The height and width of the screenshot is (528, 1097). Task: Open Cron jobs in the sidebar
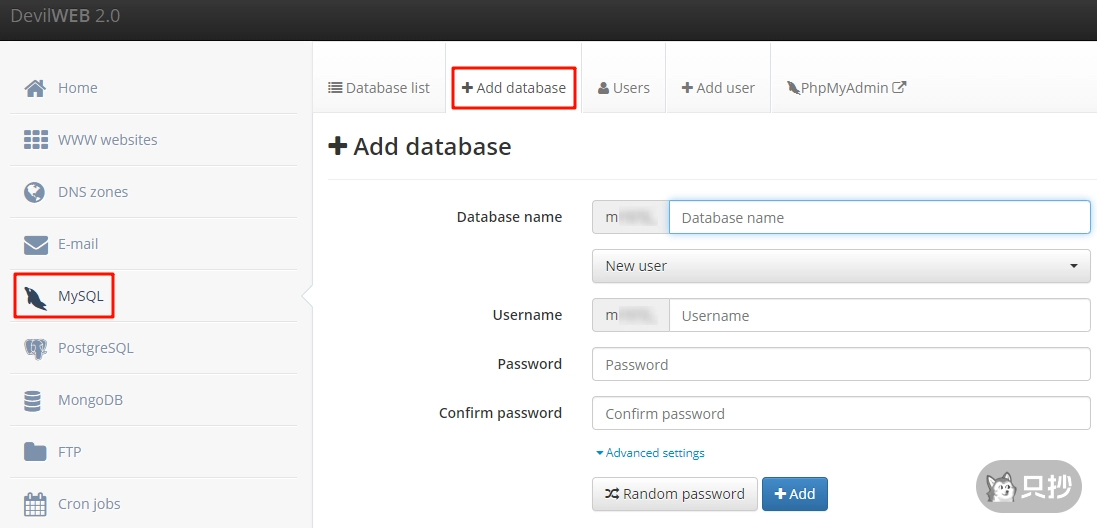point(153,504)
